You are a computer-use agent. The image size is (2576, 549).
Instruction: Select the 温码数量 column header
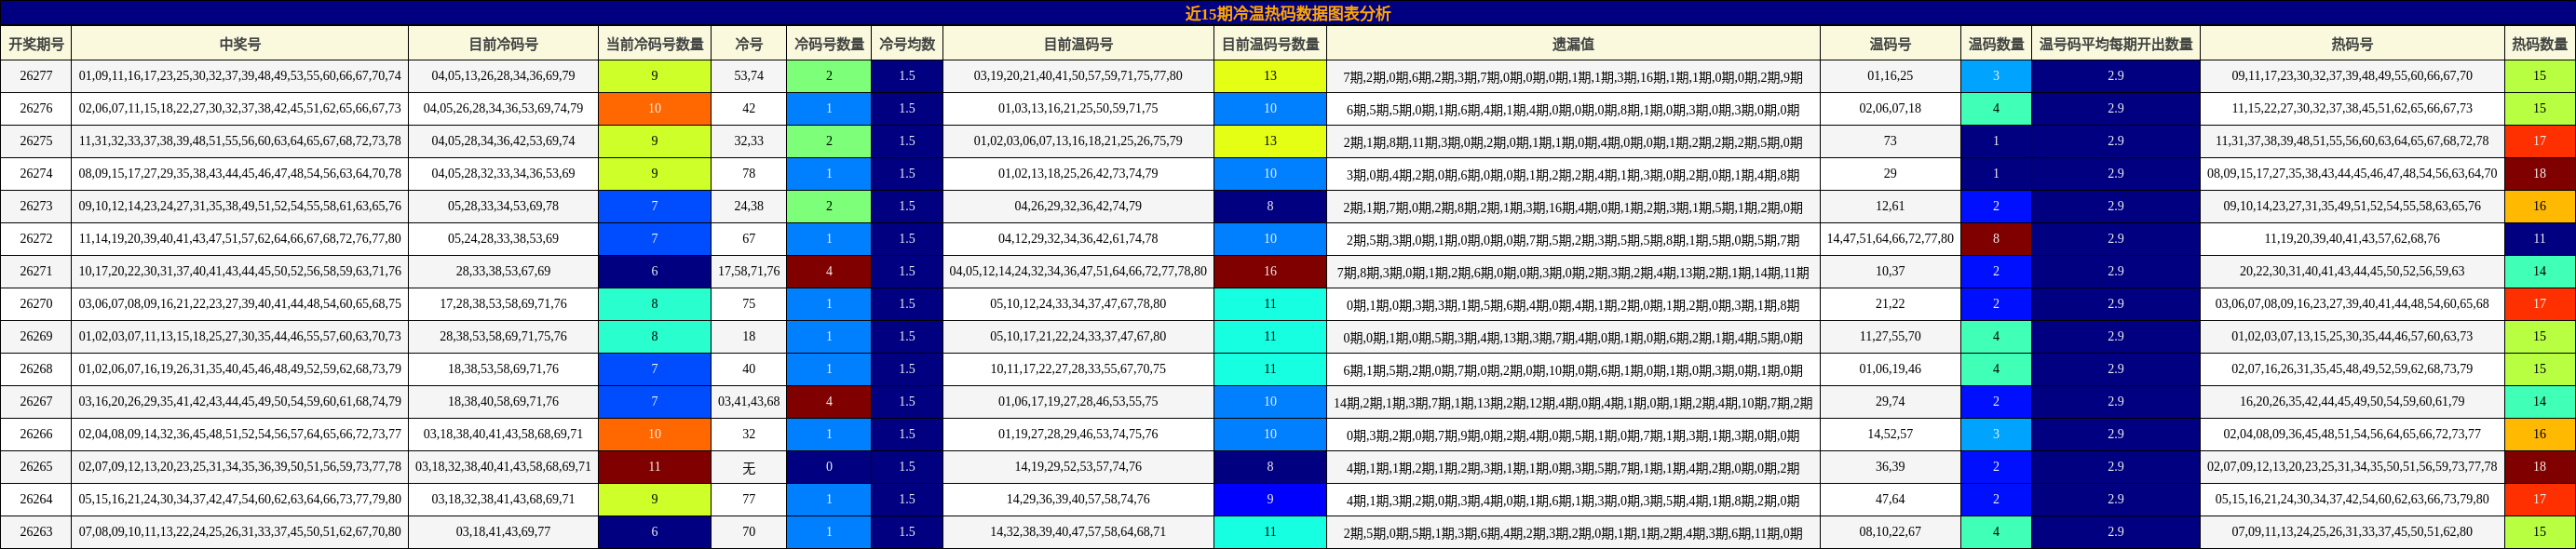(1996, 44)
